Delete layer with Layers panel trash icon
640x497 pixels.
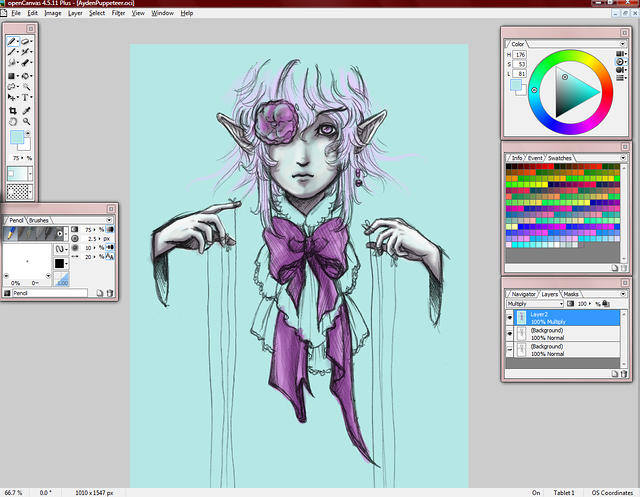[623, 373]
